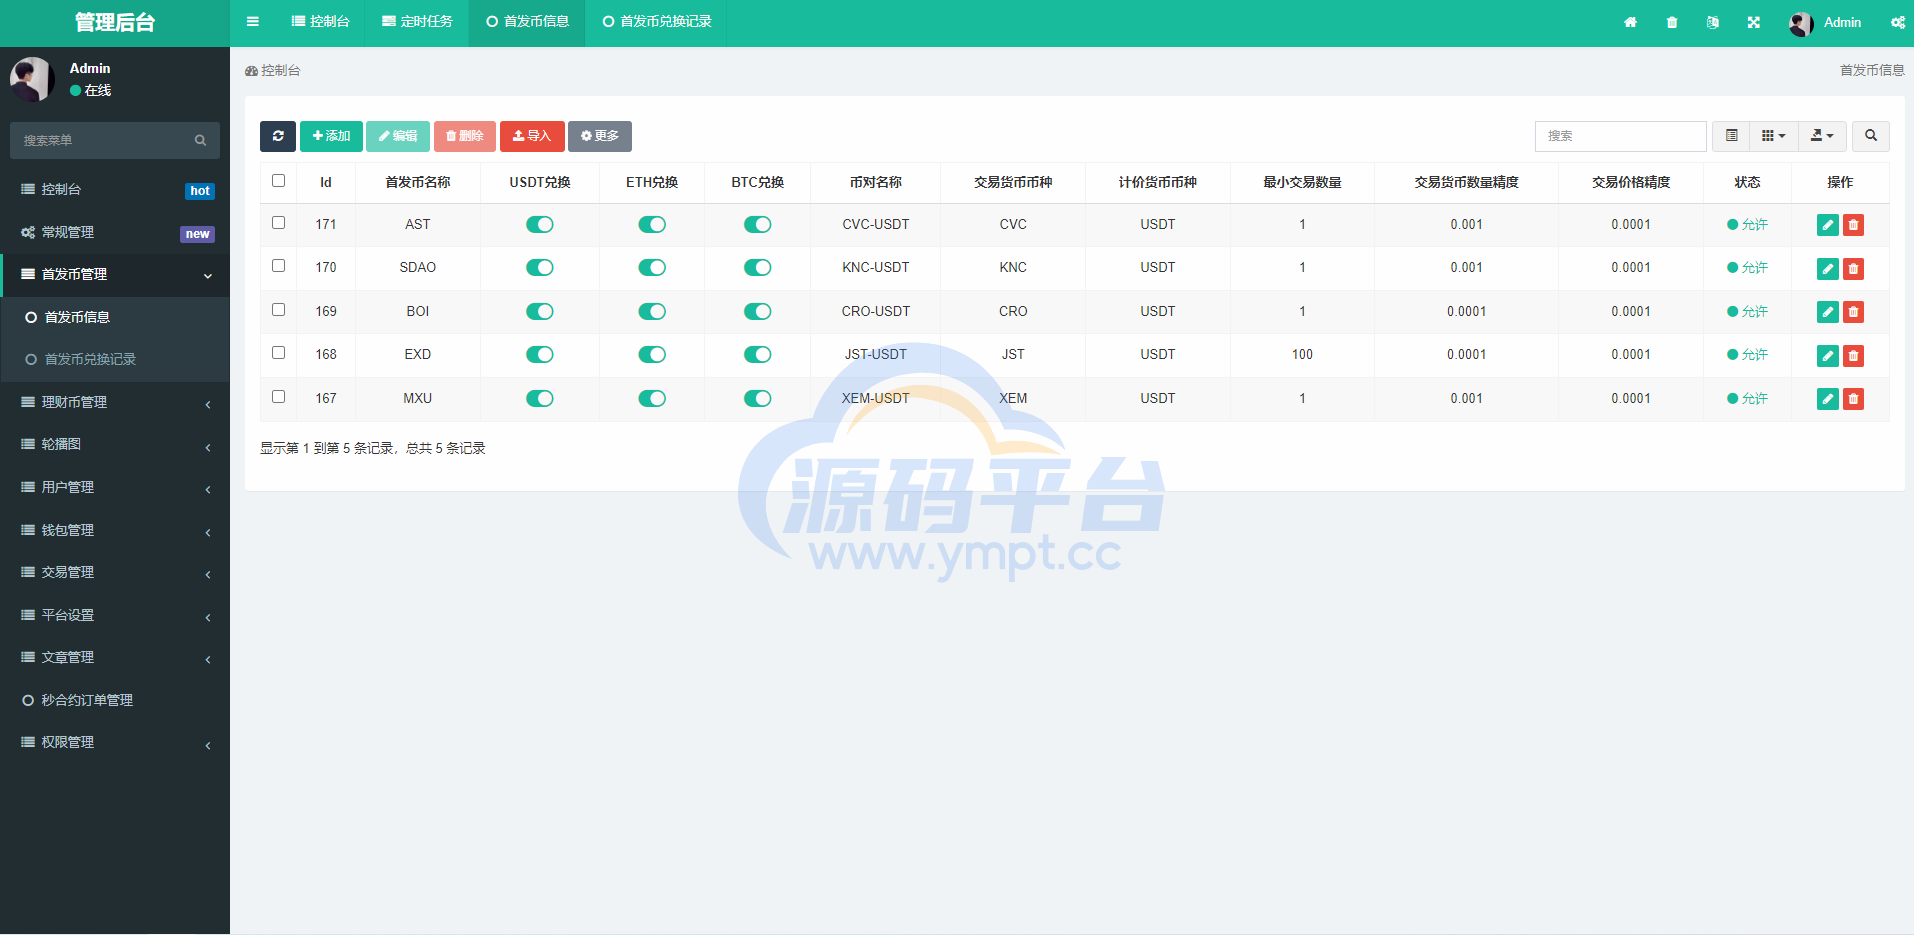Check the checkbox for row 167
The image size is (1914, 935).
click(x=278, y=397)
